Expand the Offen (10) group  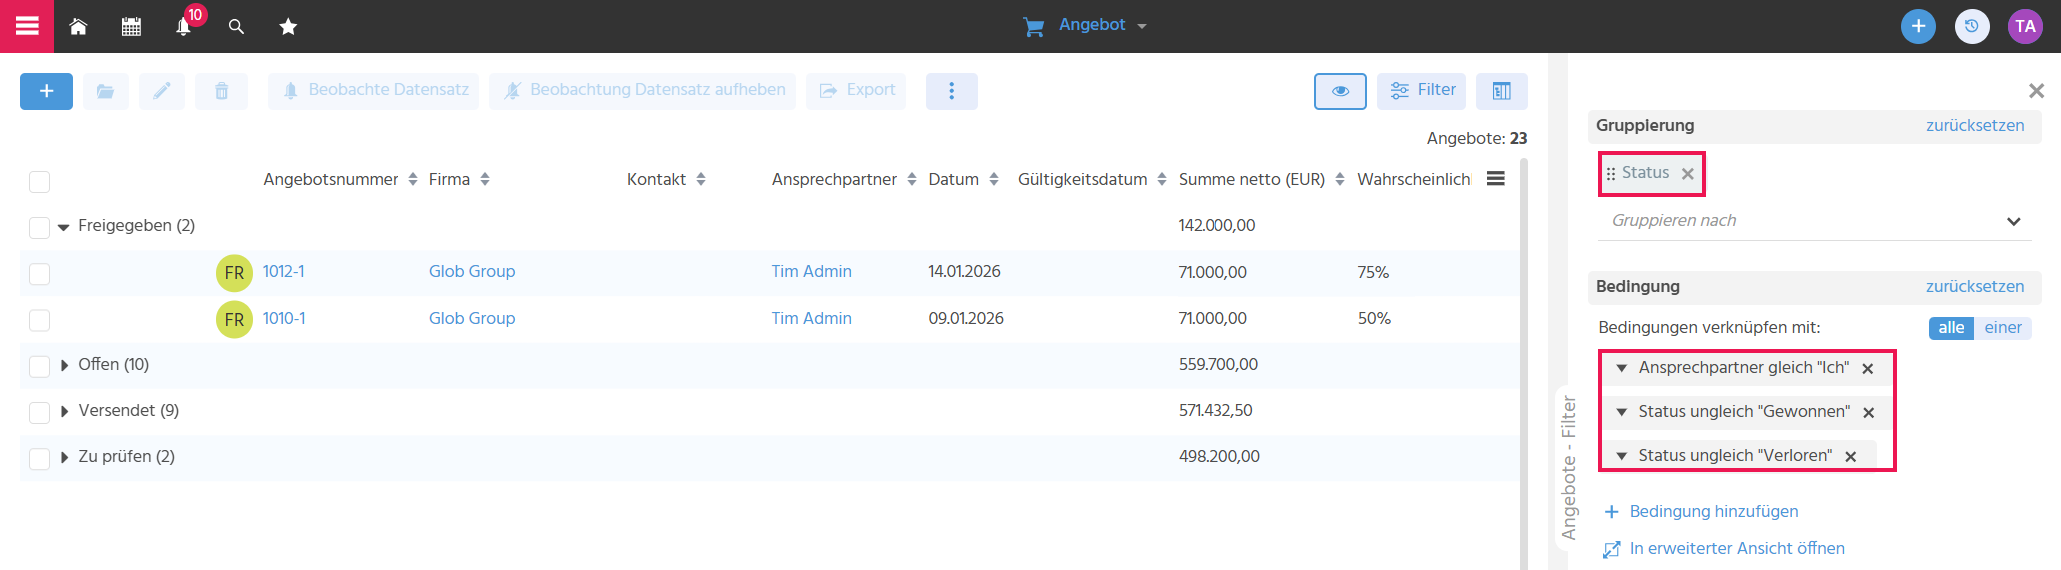tap(64, 365)
